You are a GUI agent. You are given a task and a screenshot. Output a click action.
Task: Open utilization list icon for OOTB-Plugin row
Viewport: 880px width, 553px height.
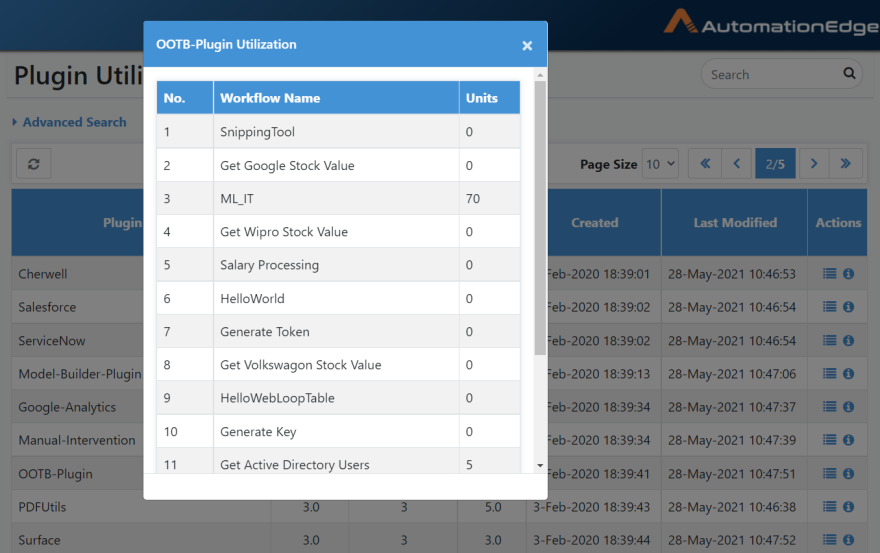point(829,473)
